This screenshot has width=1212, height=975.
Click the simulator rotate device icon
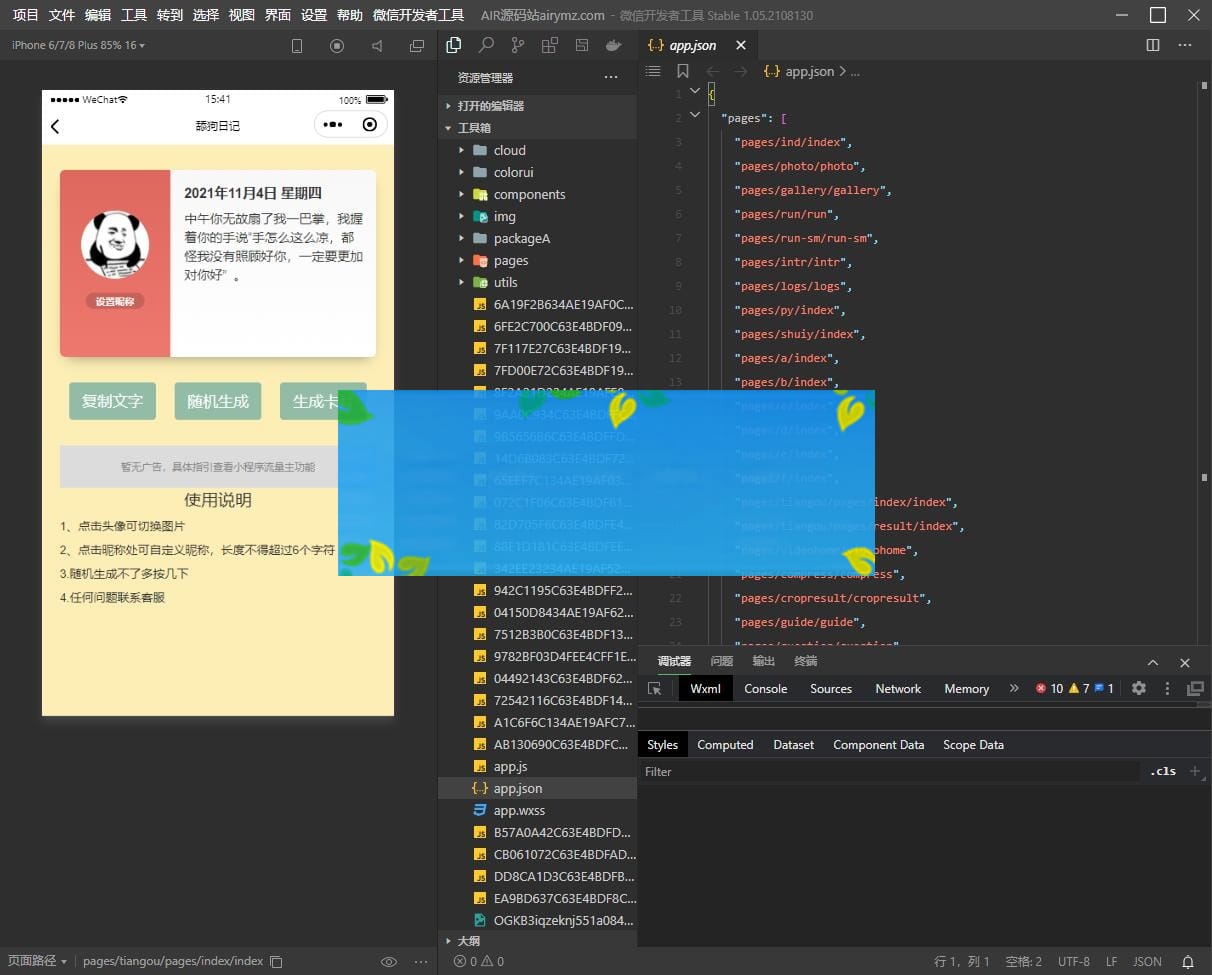(x=297, y=46)
